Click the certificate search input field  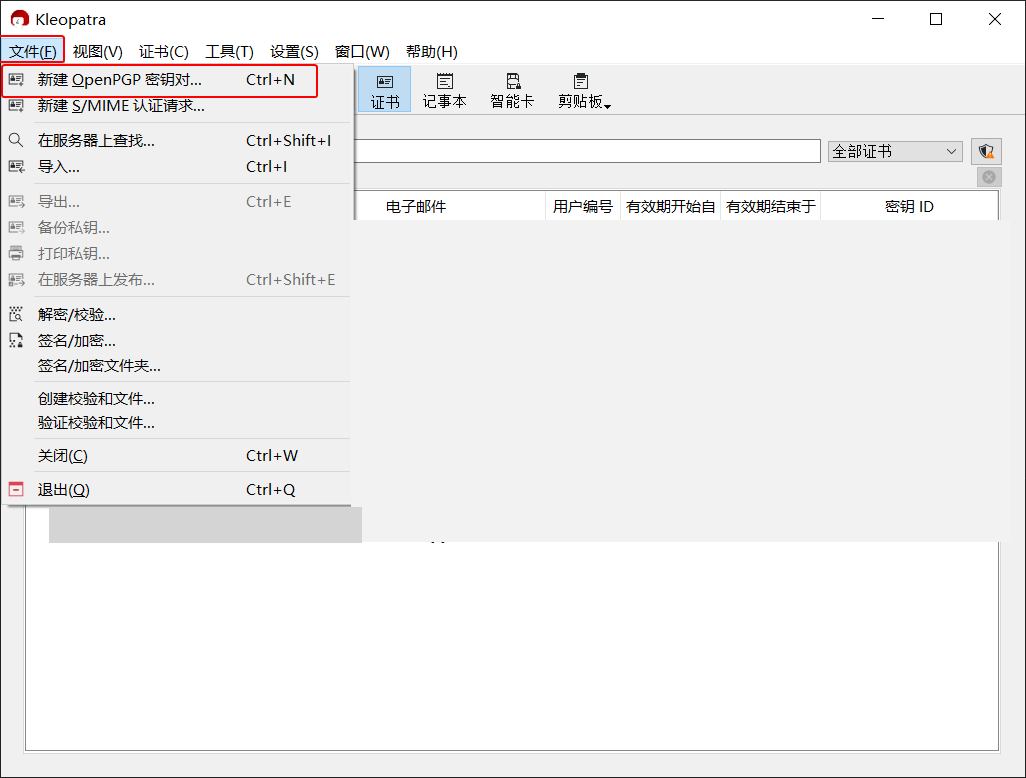587,151
